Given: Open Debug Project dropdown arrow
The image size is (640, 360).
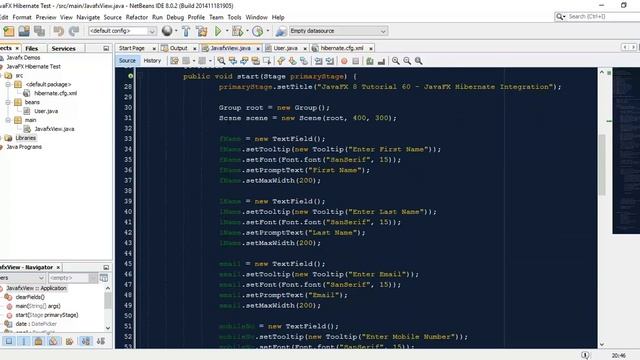Looking at the screenshot, I should (247, 31).
